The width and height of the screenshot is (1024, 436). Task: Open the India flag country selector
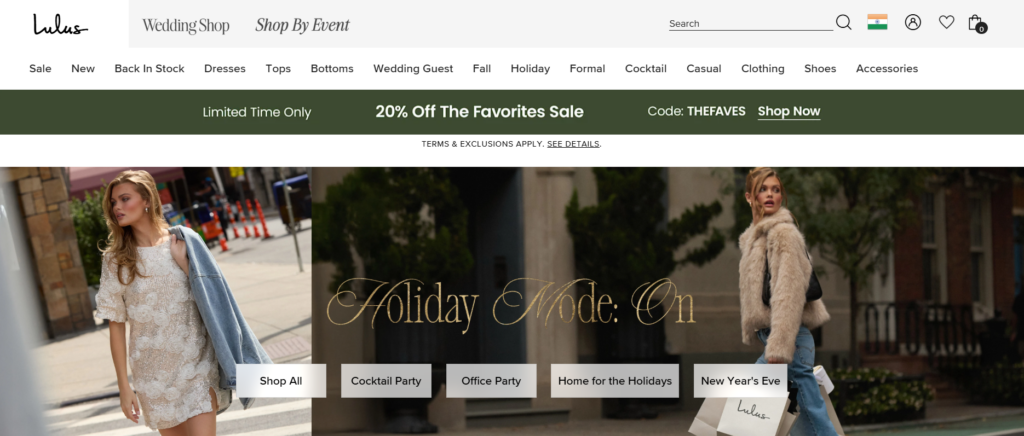877,22
